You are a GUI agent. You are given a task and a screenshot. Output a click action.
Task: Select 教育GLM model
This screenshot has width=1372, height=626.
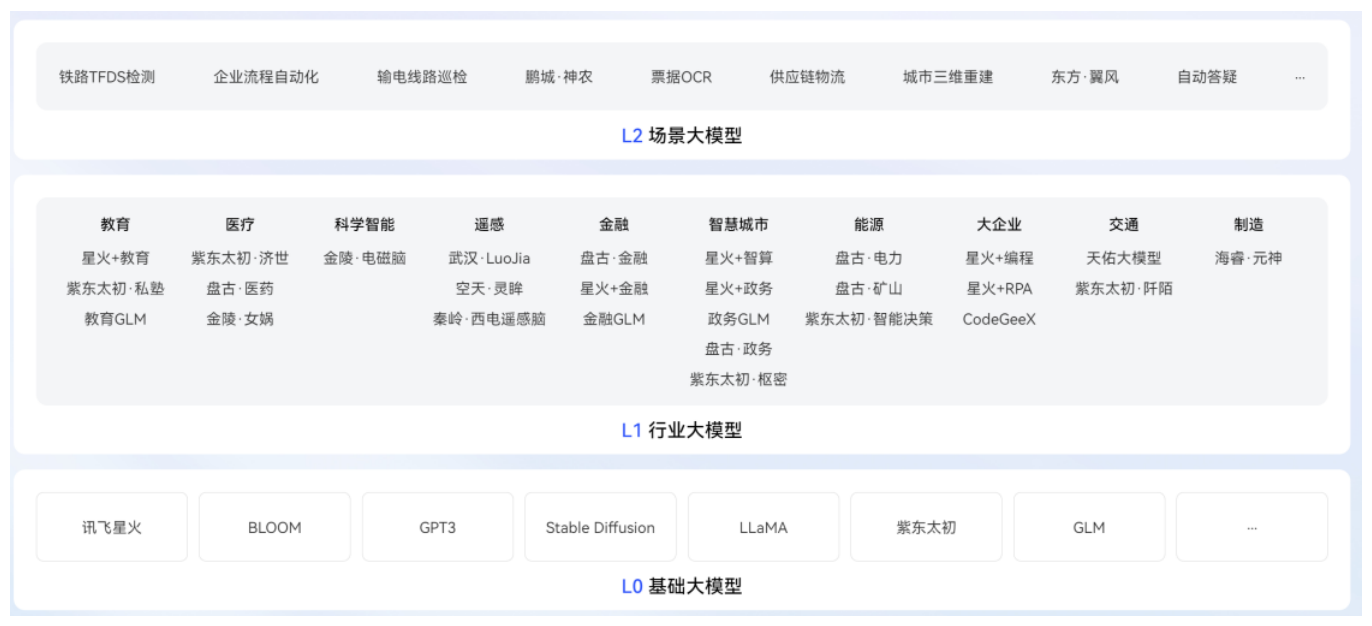[x=115, y=319]
